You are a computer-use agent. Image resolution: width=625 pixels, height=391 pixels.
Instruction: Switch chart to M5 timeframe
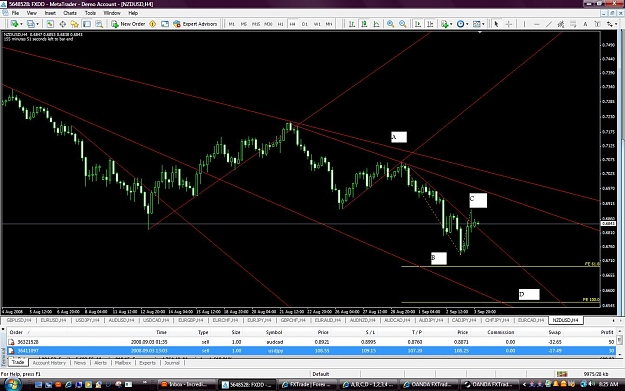pos(244,24)
